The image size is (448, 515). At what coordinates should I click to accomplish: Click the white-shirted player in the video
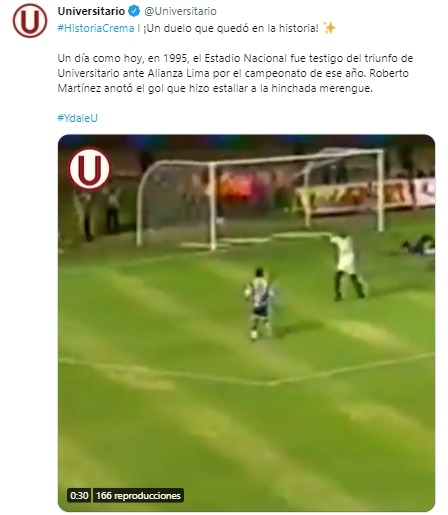coord(347,266)
